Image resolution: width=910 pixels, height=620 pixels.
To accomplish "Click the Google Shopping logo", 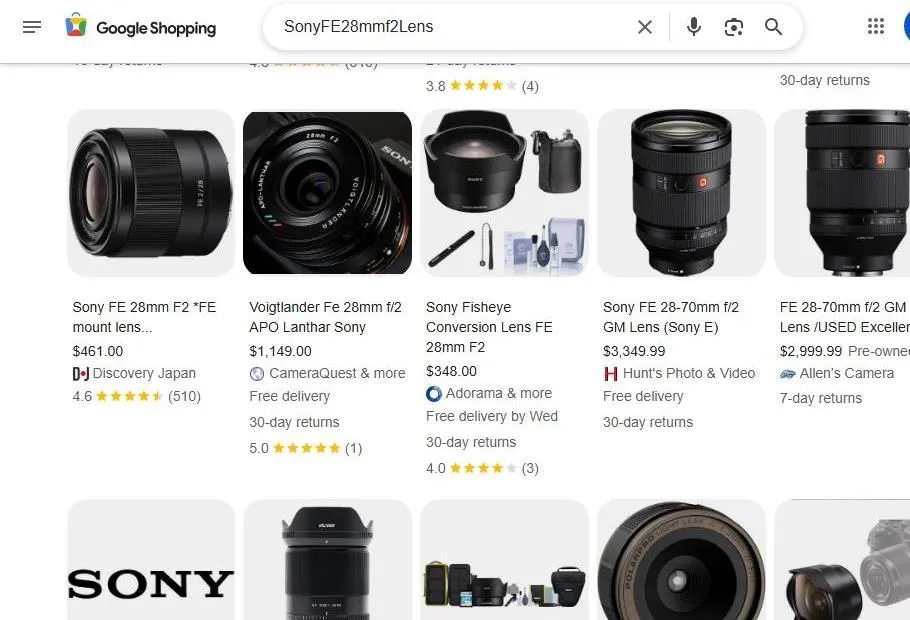I will pyautogui.click(x=140, y=27).
